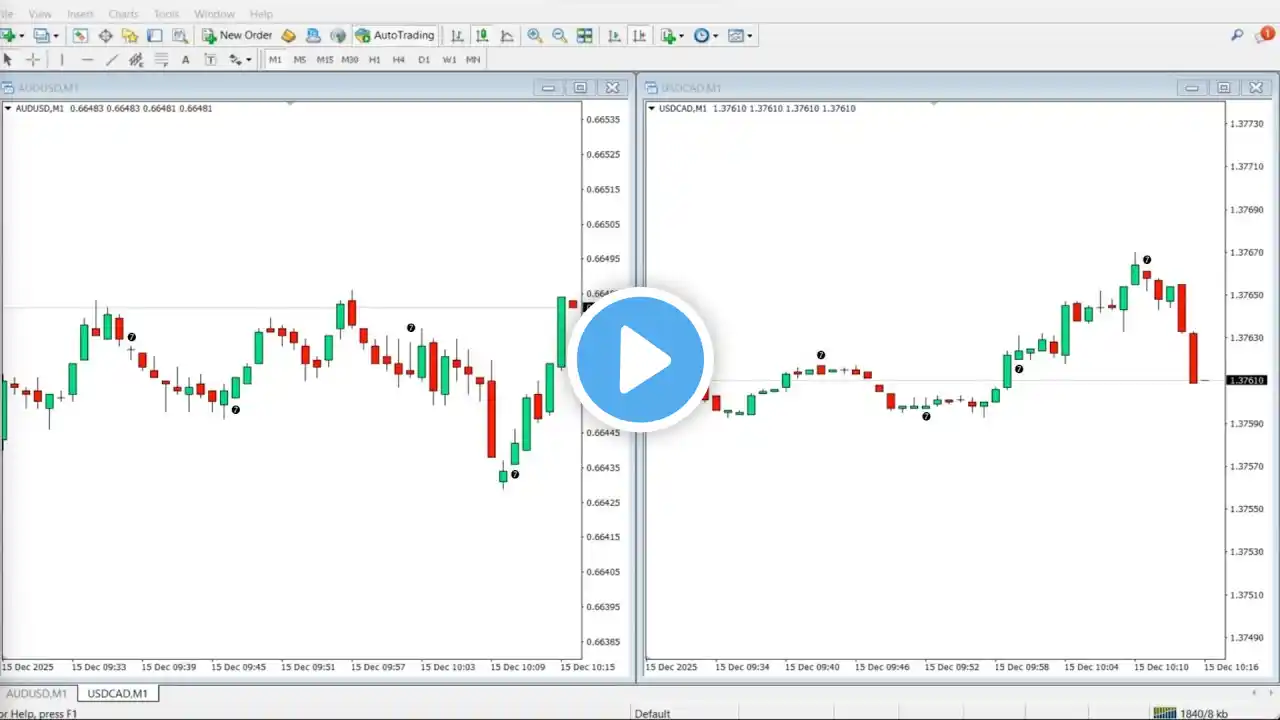Expand the USDCAD chart one-click trading arrow

[x=652, y=108]
